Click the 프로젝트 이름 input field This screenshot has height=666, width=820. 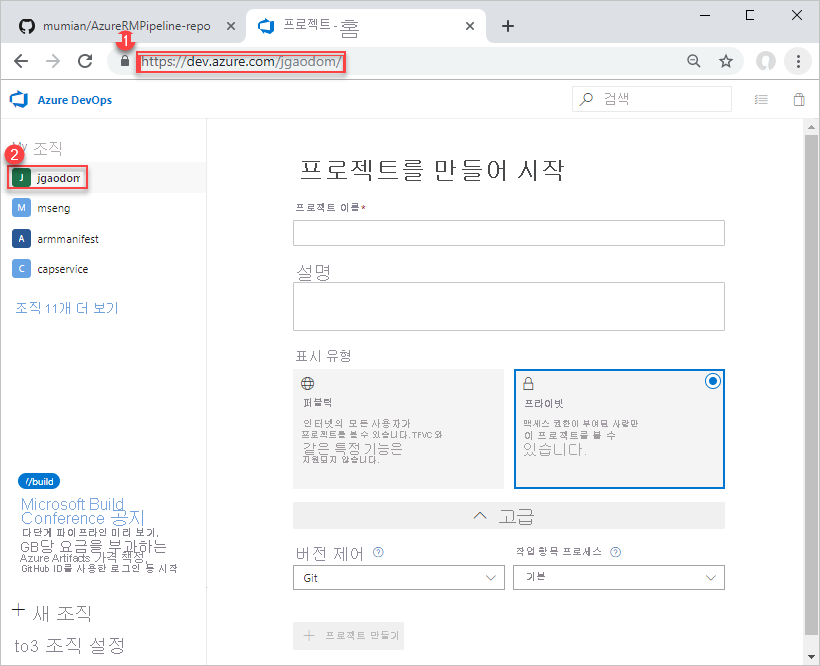coord(508,233)
